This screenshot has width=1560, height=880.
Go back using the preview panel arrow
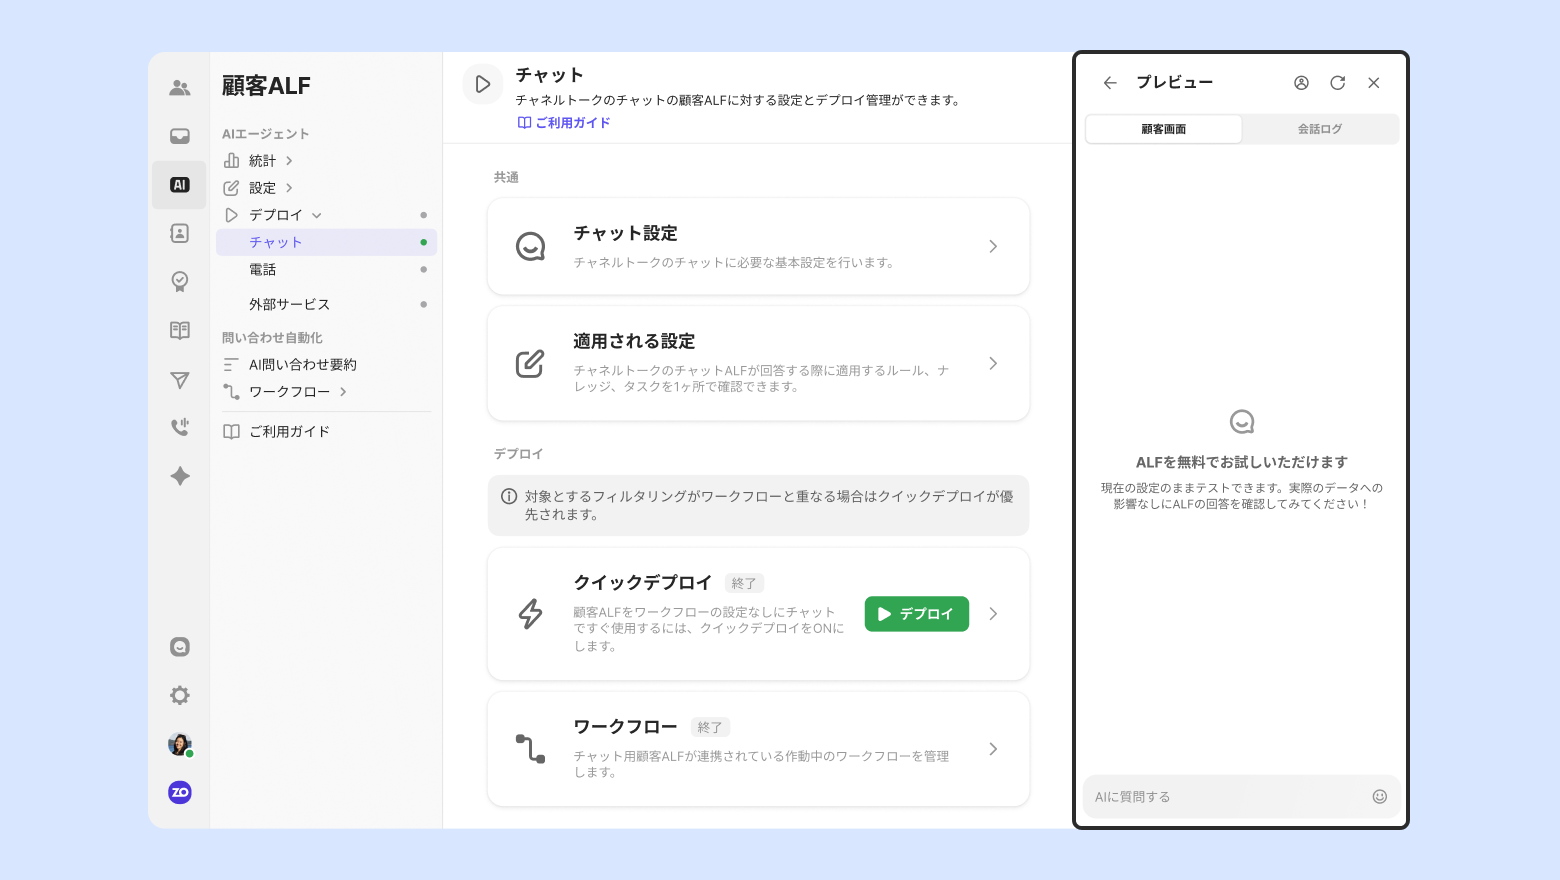(1110, 83)
